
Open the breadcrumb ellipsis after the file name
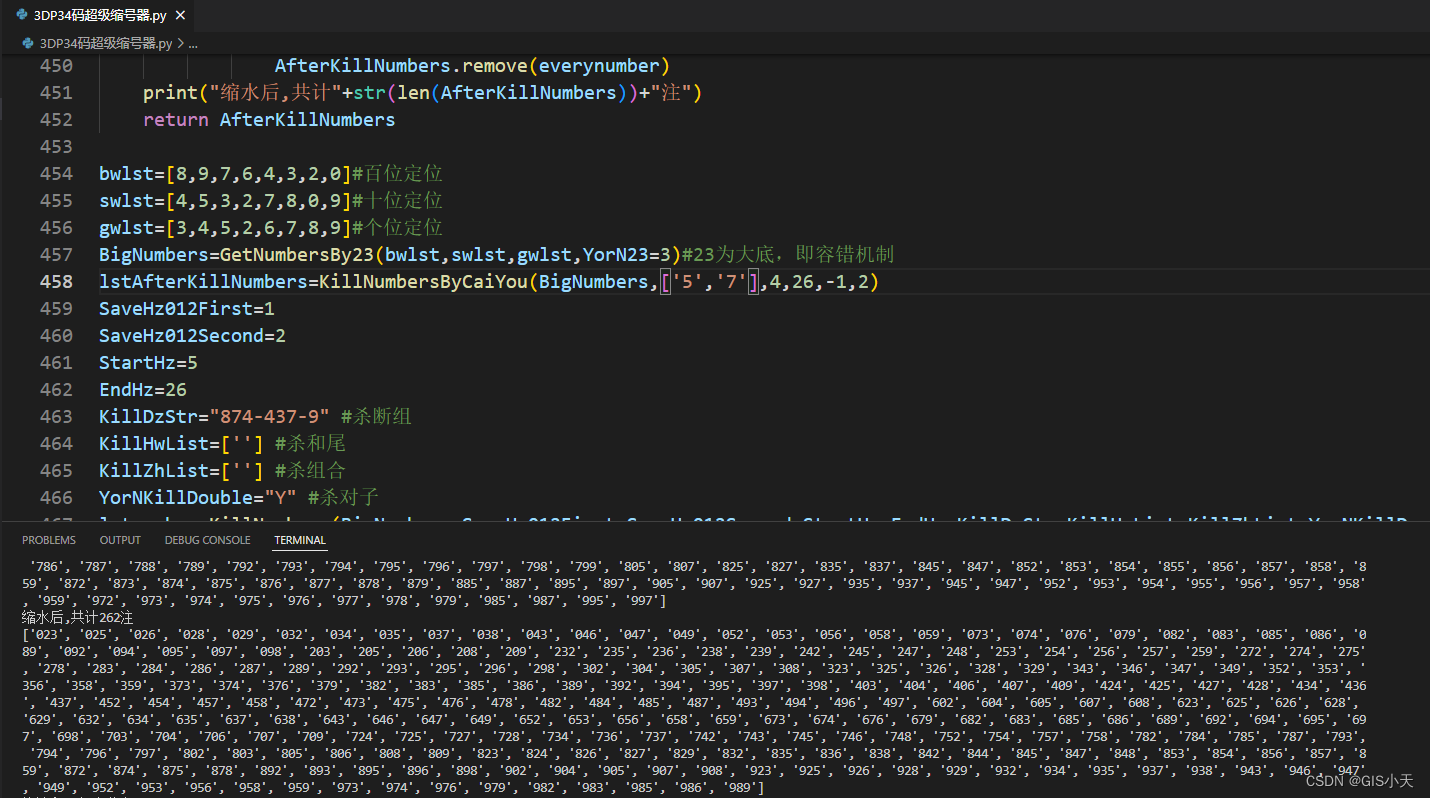[193, 43]
